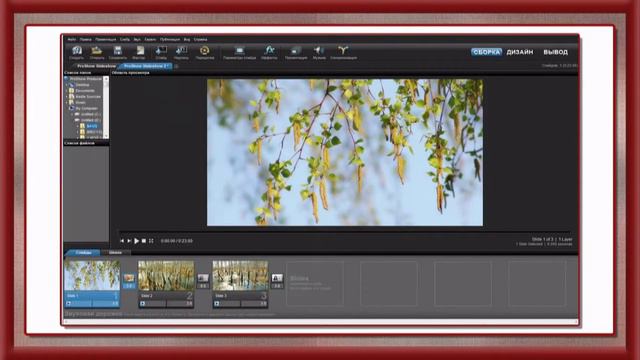Viewport: 640px width, 360px height.
Task: Select the Slide 1 thumbnail
Action: coord(92,276)
